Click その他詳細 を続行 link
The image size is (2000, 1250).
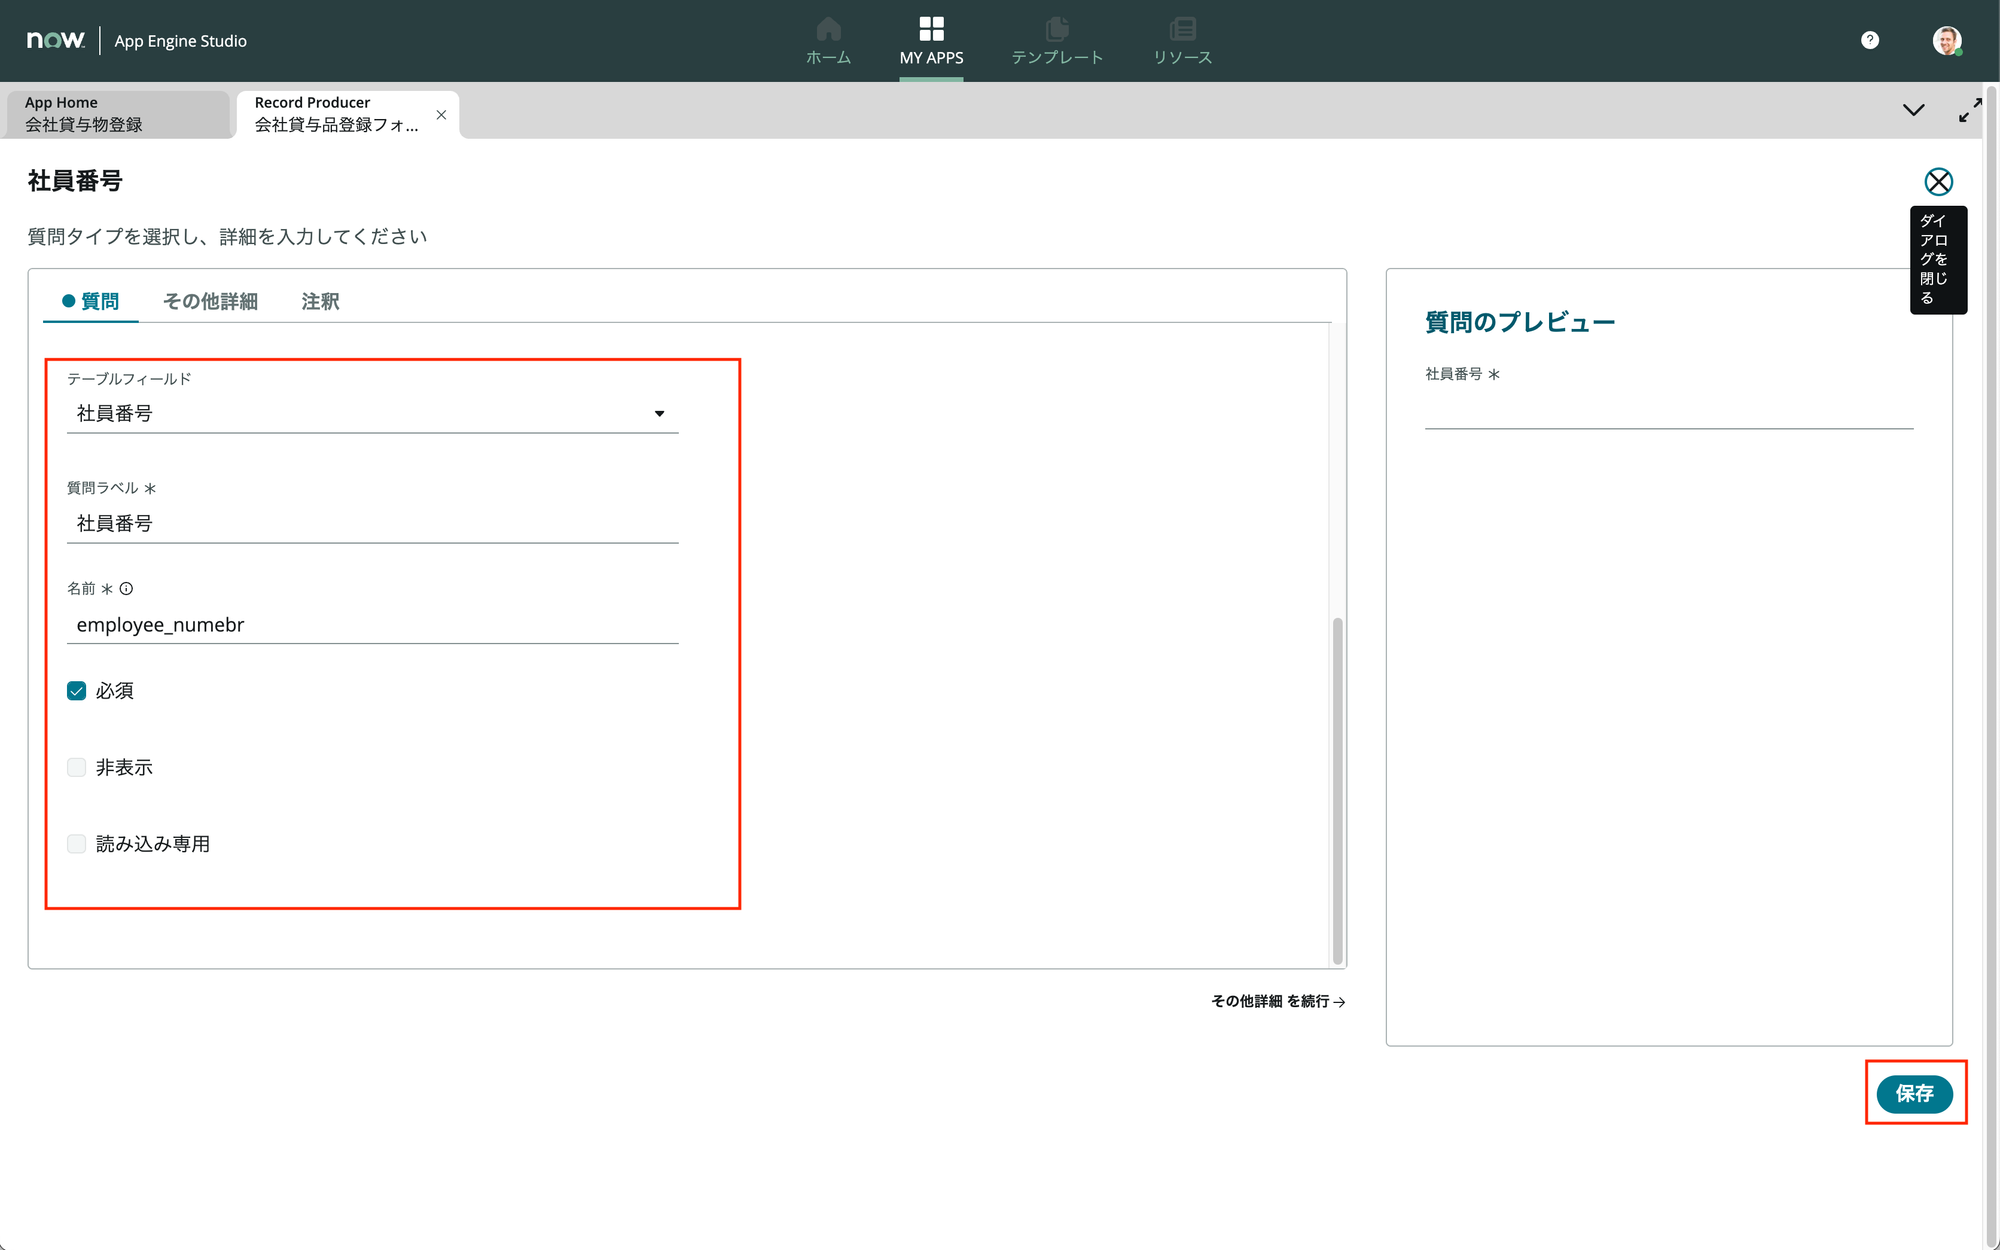coord(1278,1001)
